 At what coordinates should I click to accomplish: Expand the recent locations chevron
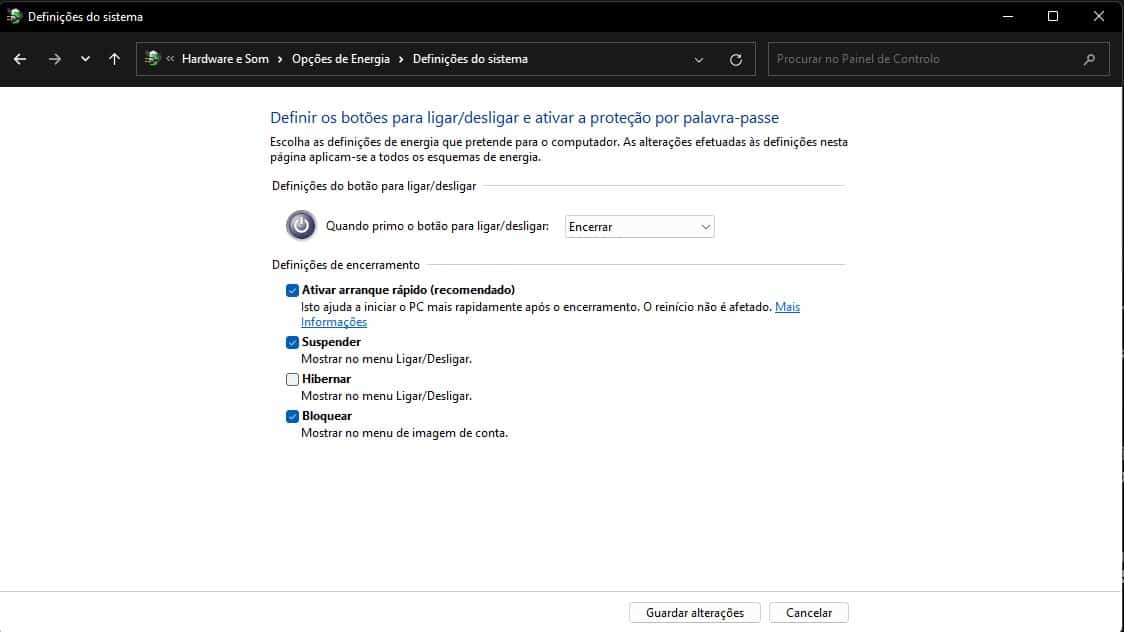85,59
